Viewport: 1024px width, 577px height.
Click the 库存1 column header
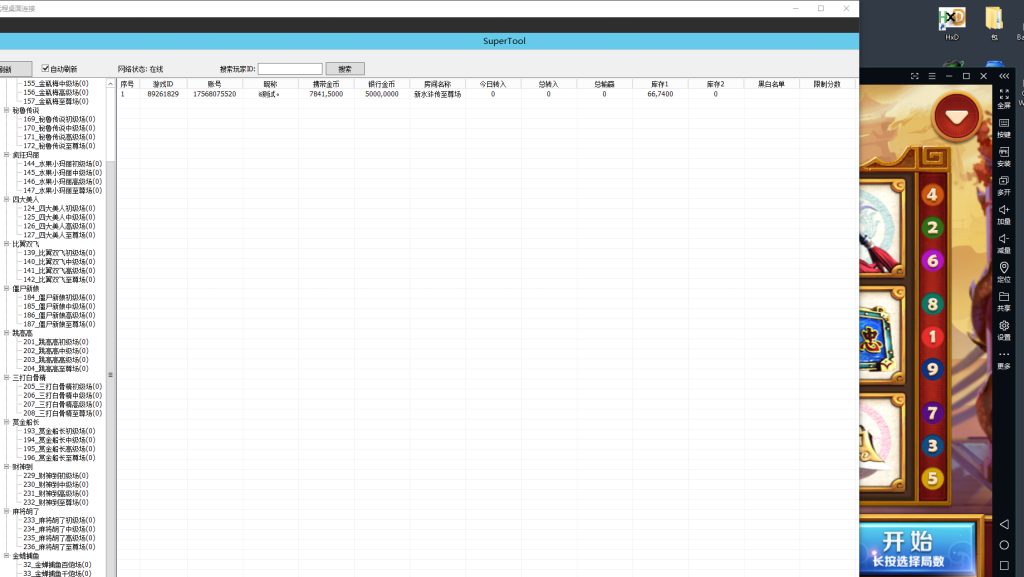pos(660,84)
